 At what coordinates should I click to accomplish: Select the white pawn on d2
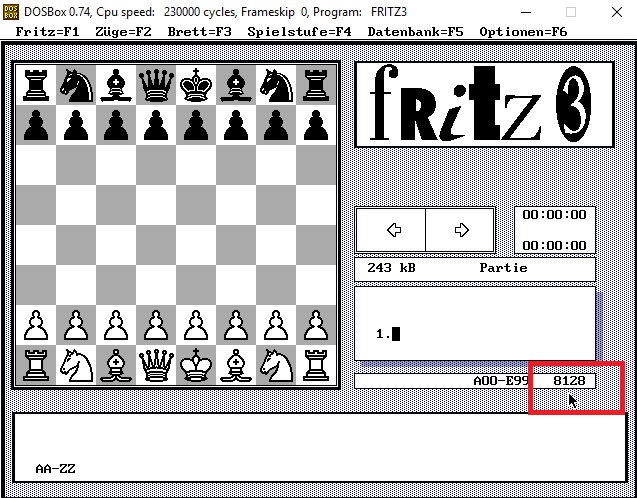(x=156, y=325)
